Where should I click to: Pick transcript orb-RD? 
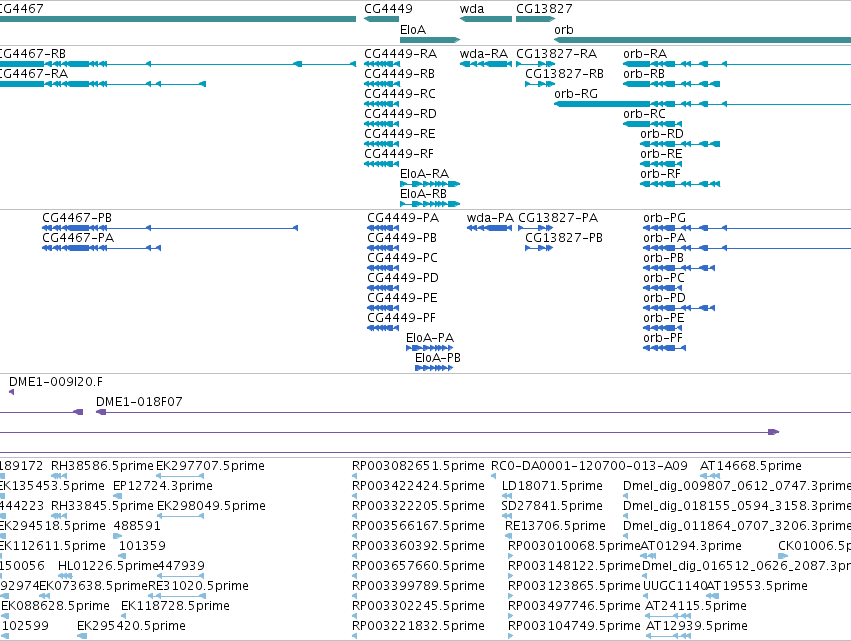(x=680, y=144)
